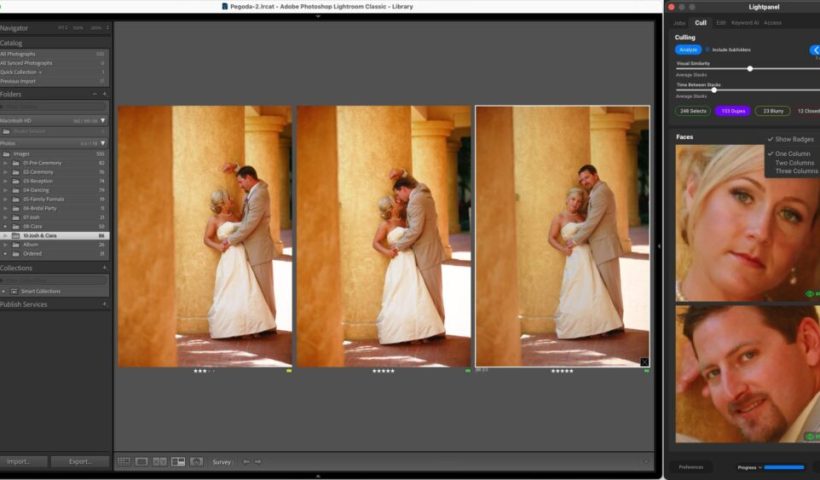820x480 pixels.
Task: Collapse the Macintosh HD volume
Action: (102, 120)
